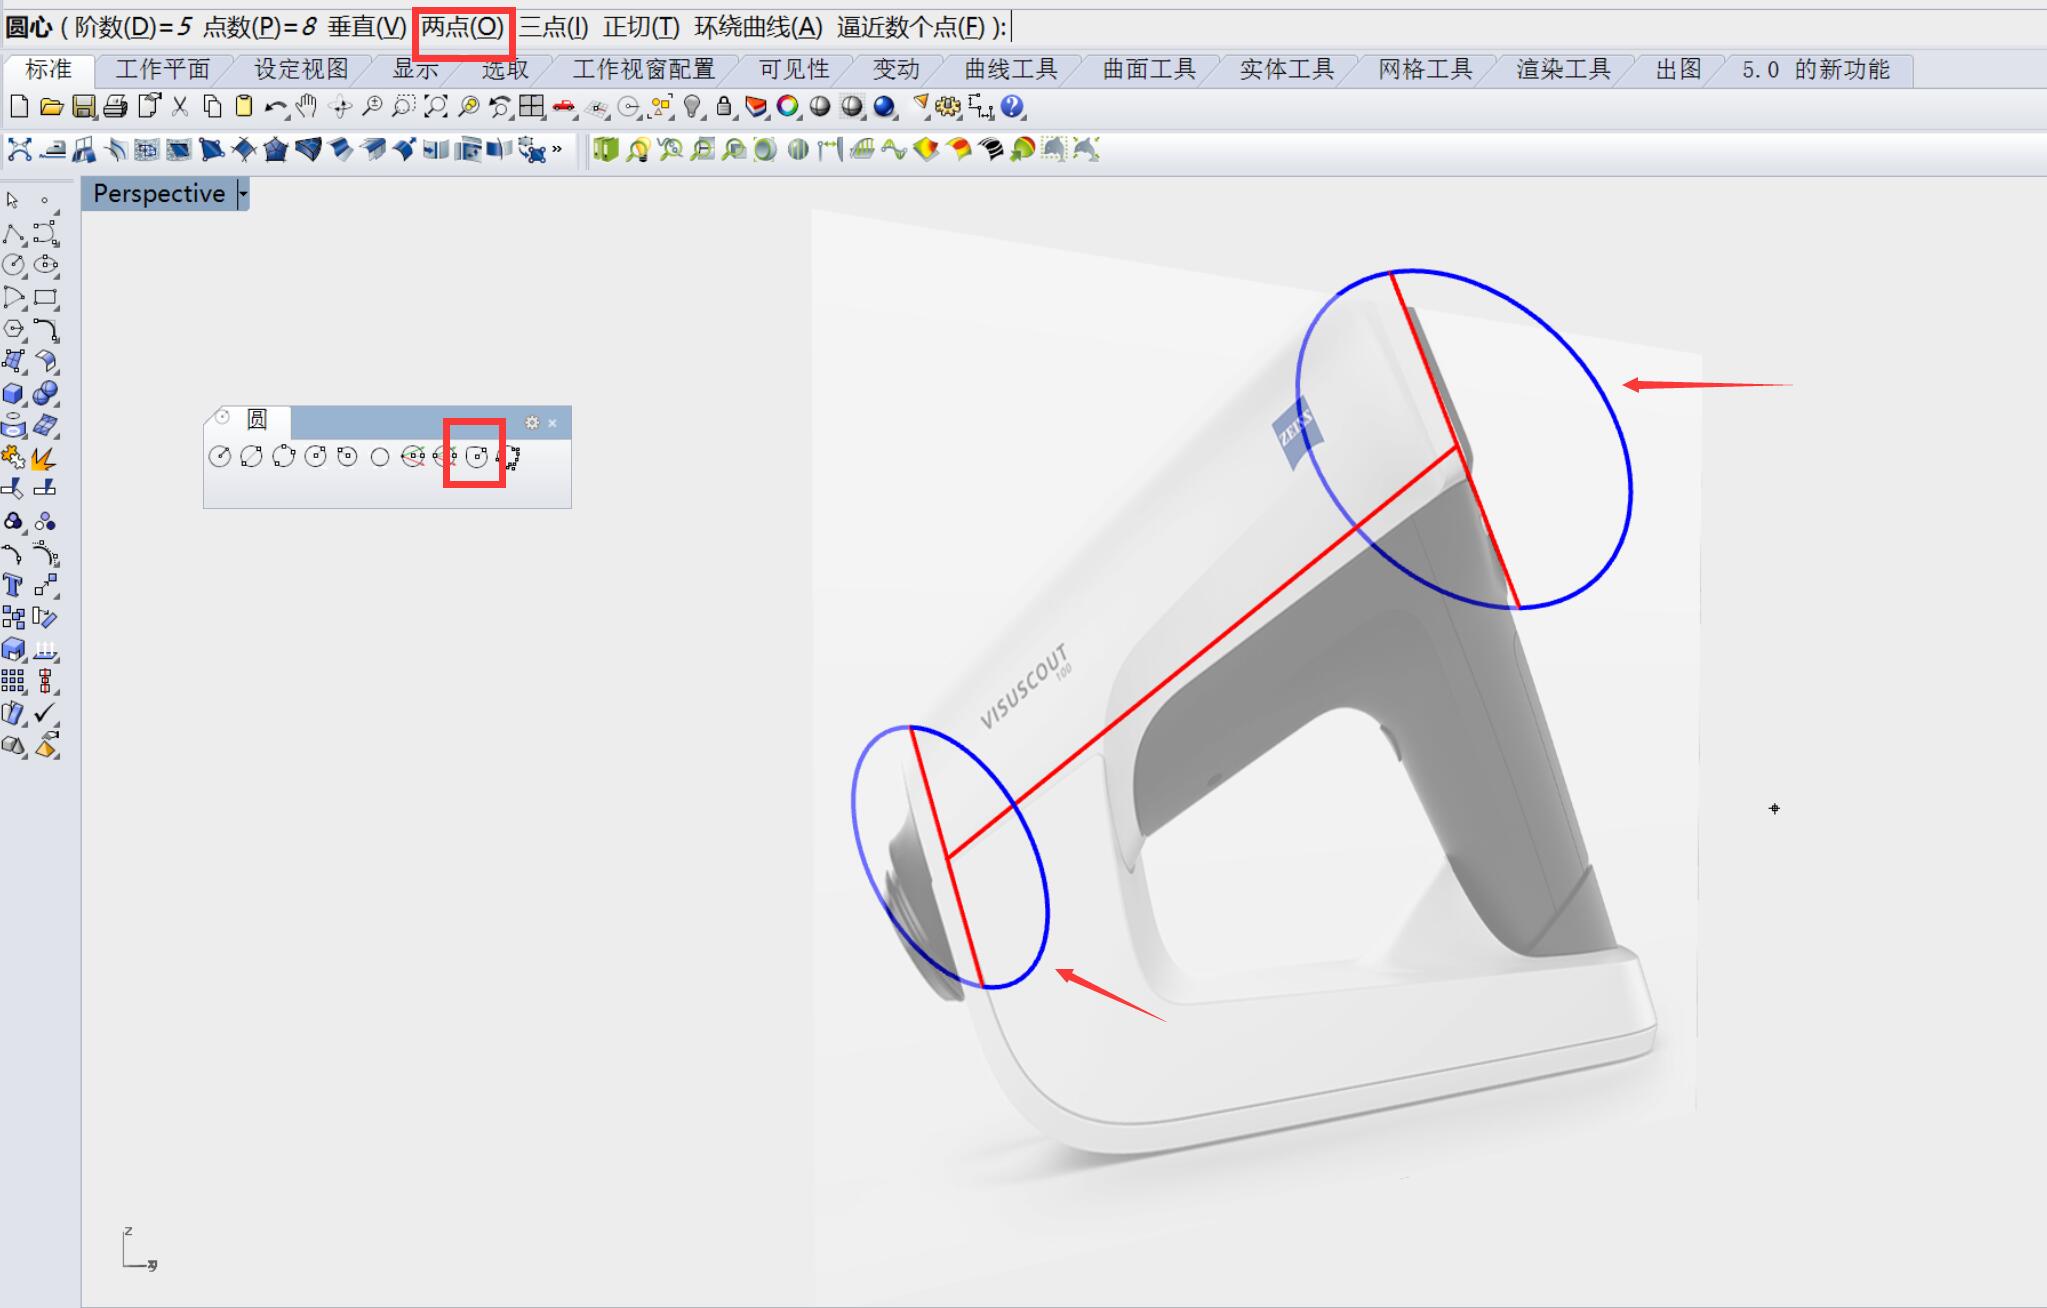Click the Save file icon
2047x1308 pixels.
pos(84,107)
